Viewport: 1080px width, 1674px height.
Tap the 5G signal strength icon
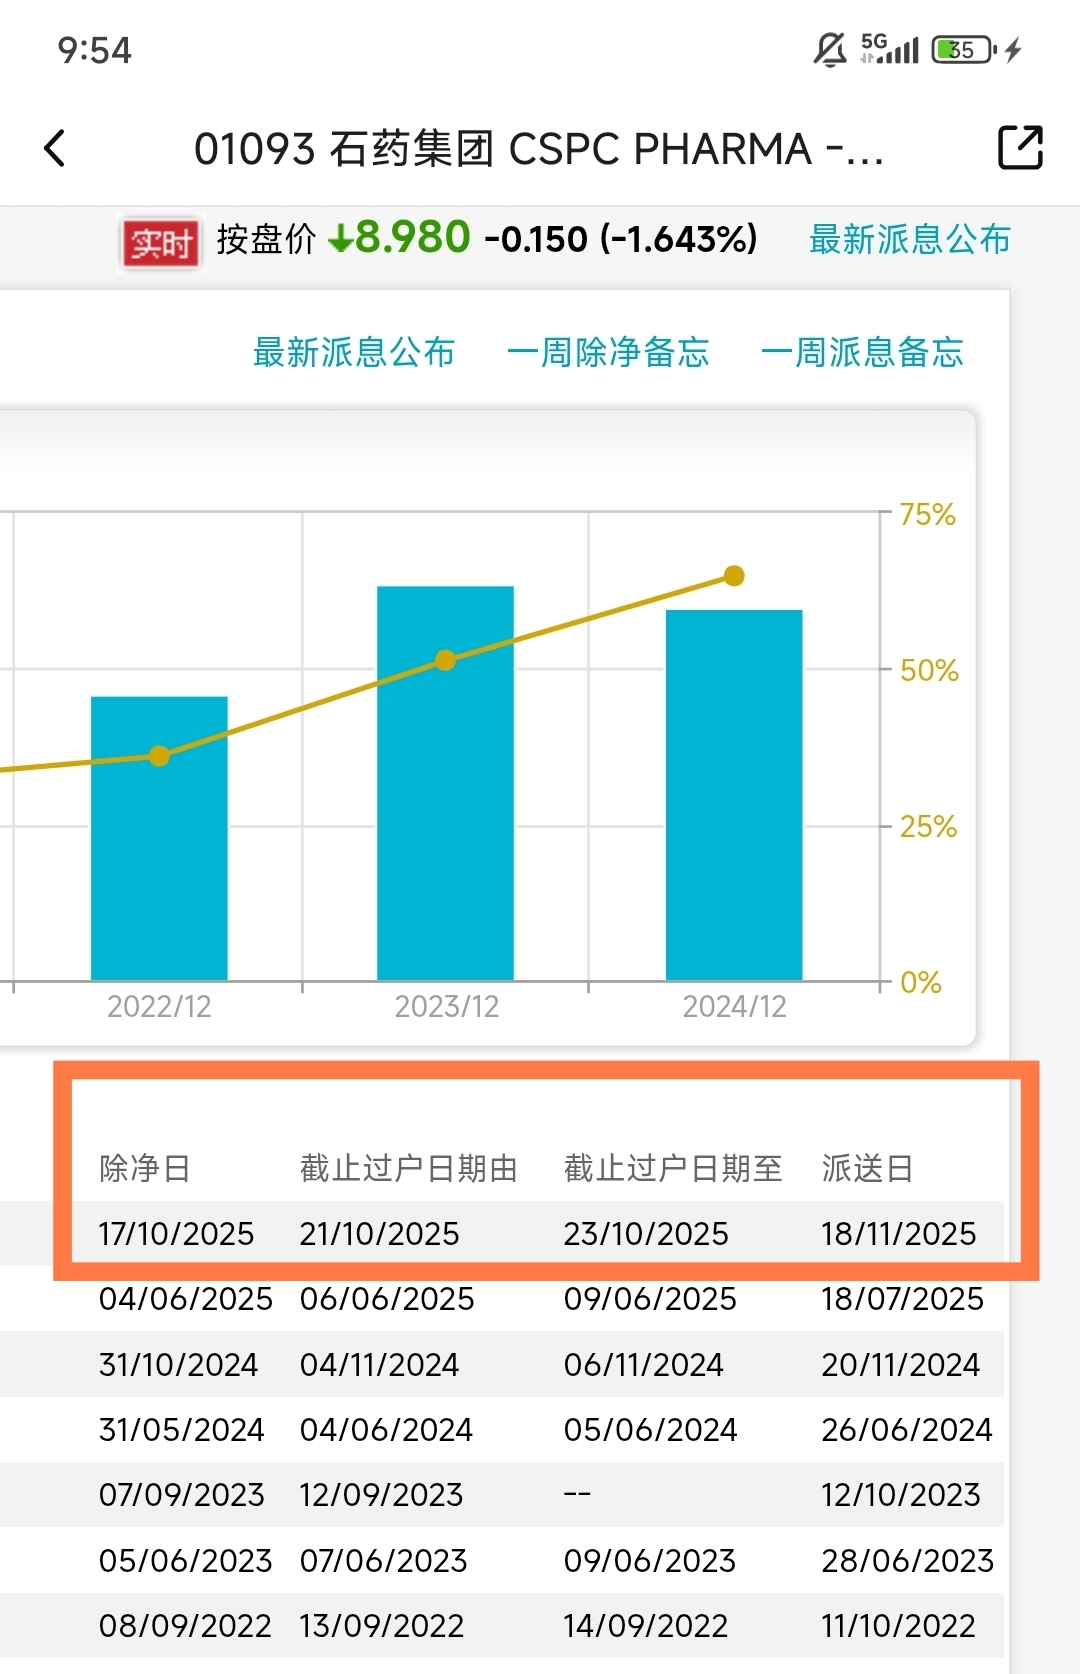click(889, 49)
